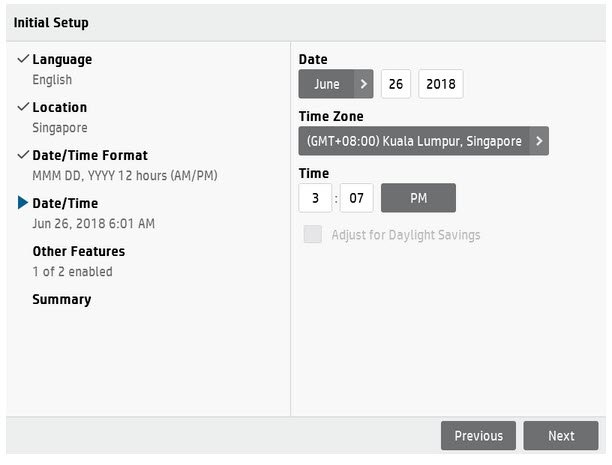Select the Date/Time Format step
The width and height of the screenshot is (612, 465).
(x=90, y=156)
